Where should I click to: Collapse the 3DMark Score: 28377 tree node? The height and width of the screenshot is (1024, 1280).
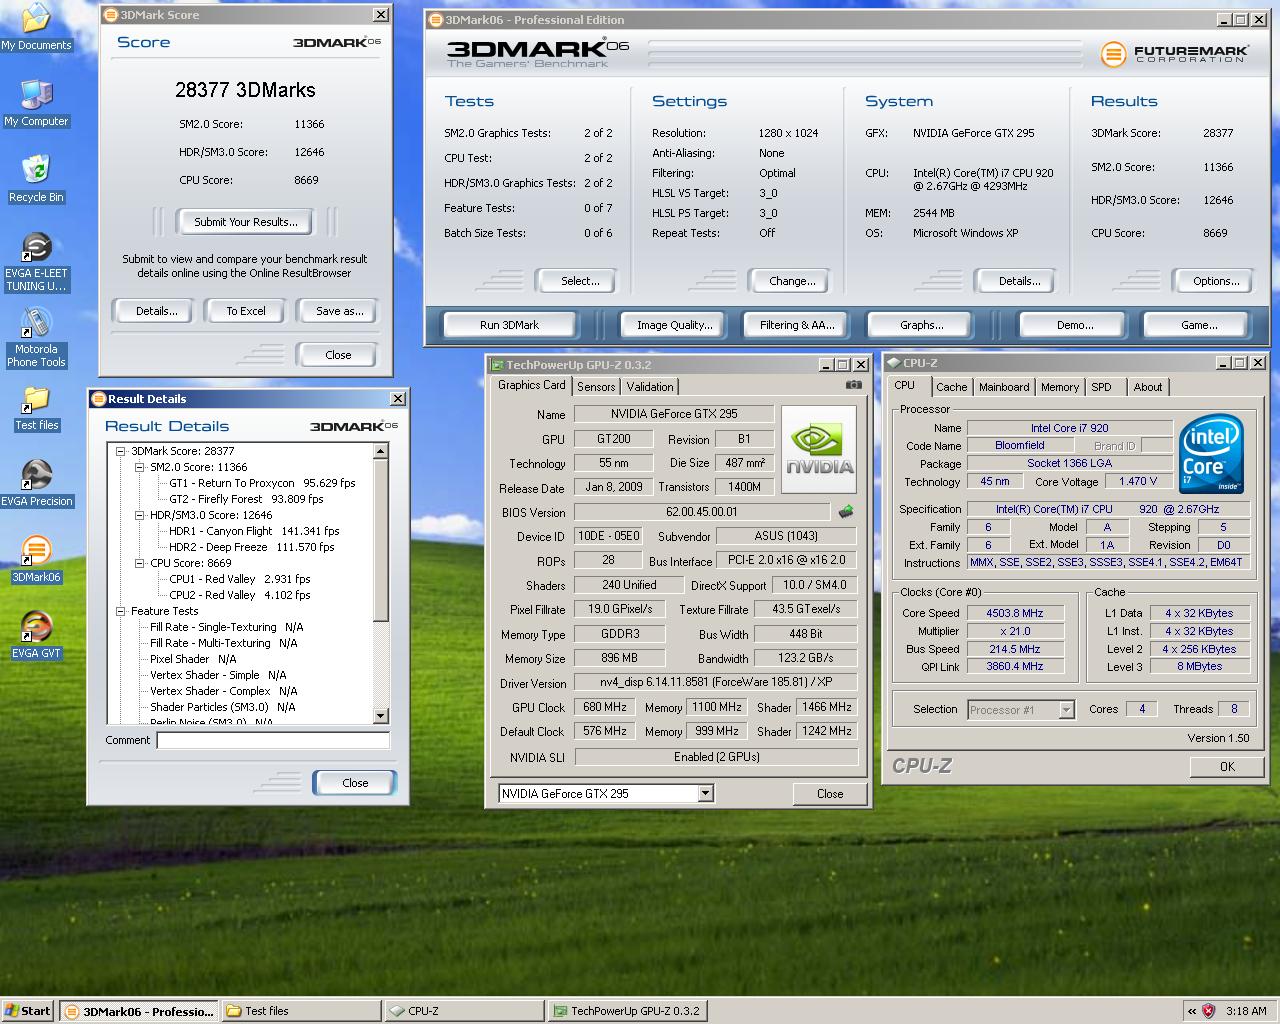(x=121, y=451)
